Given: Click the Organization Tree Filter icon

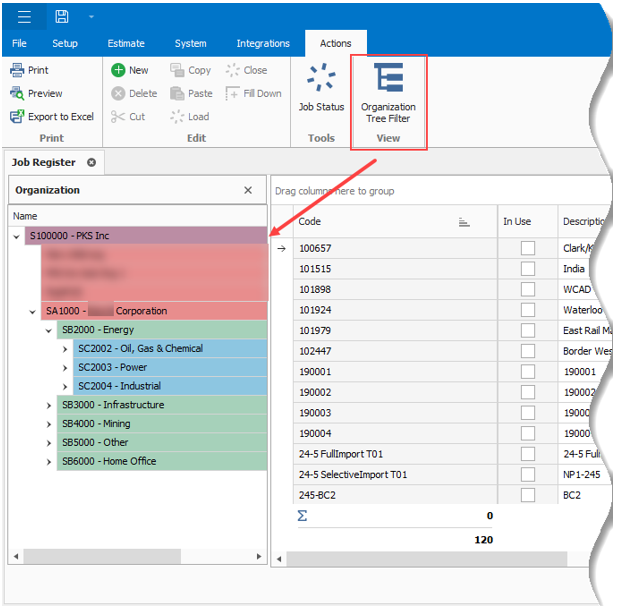Looking at the screenshot, I should [388, 80].
